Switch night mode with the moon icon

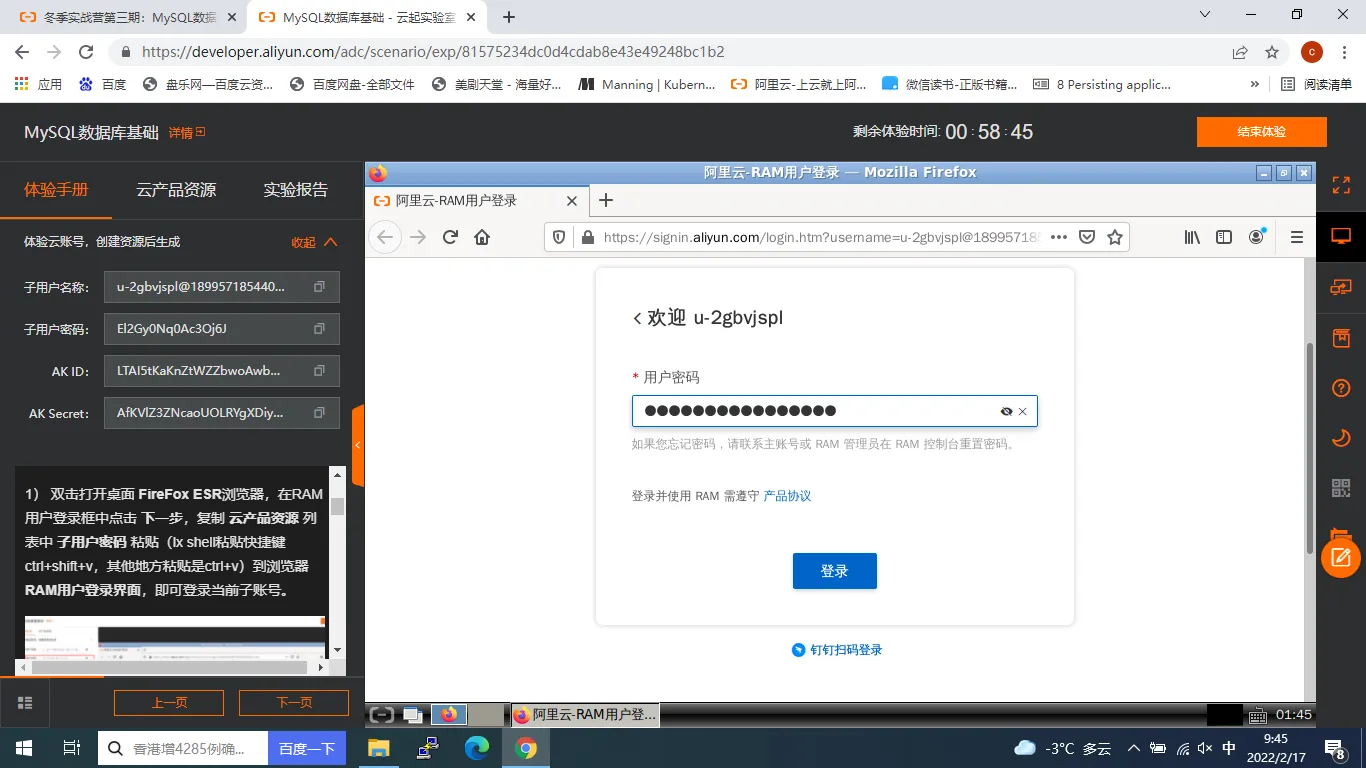tap(1341, 438)
